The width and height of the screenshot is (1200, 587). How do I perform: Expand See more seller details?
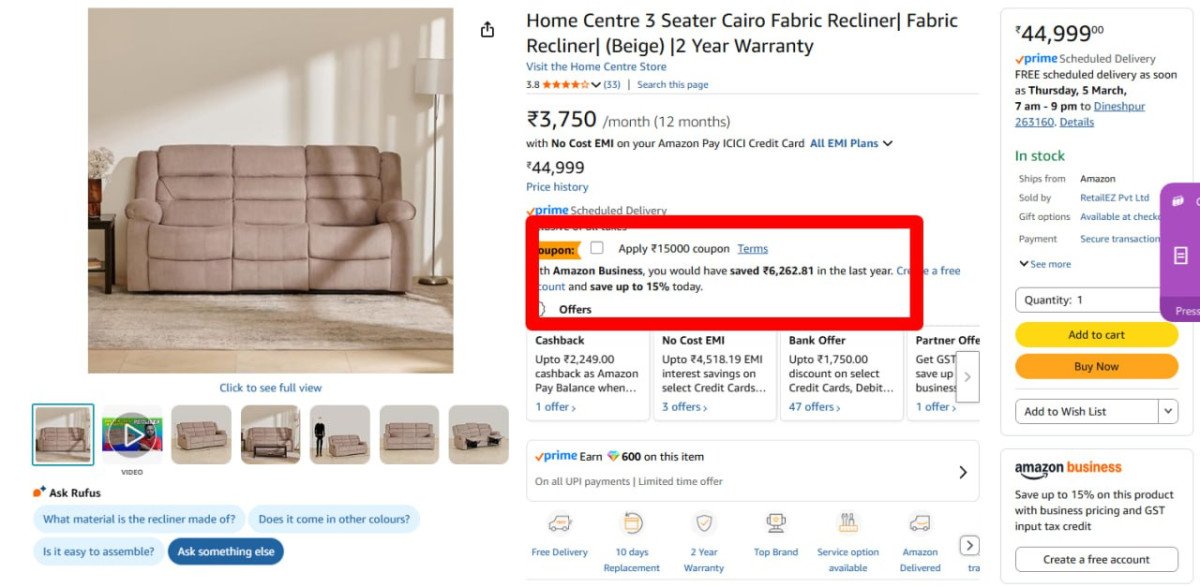point(1045,264)
